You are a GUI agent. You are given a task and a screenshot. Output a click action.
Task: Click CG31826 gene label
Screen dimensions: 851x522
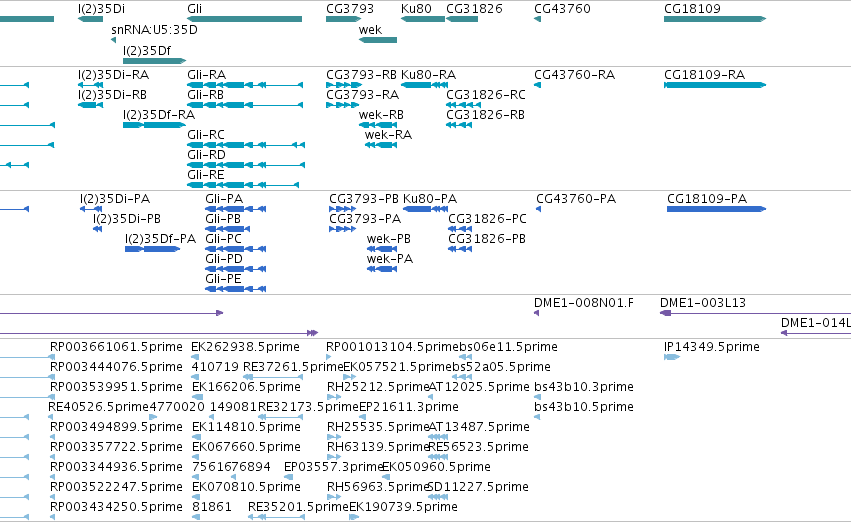point(474,9)
